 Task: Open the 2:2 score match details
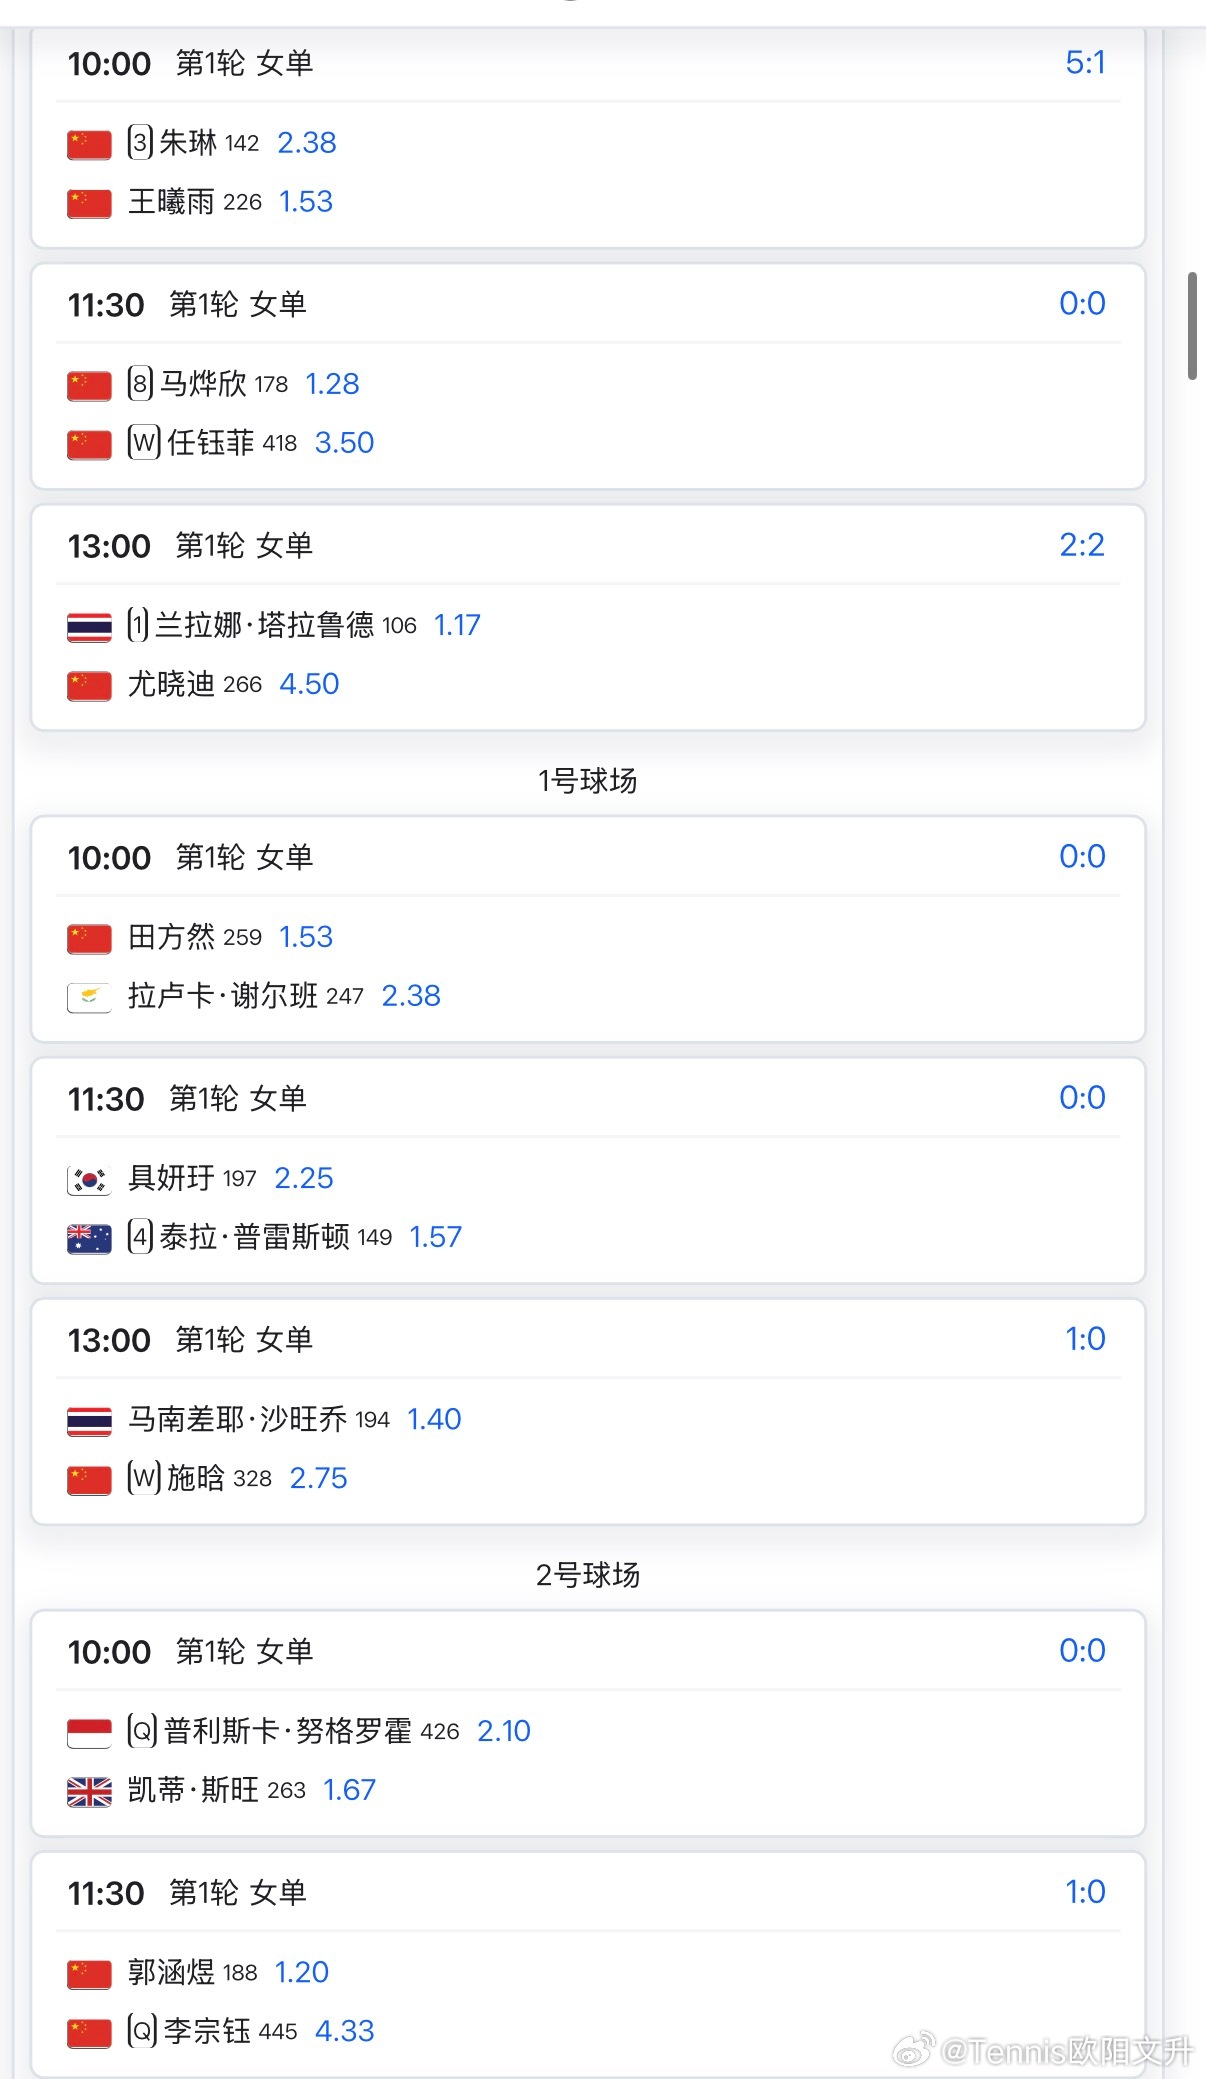(x=1082, y=545)
